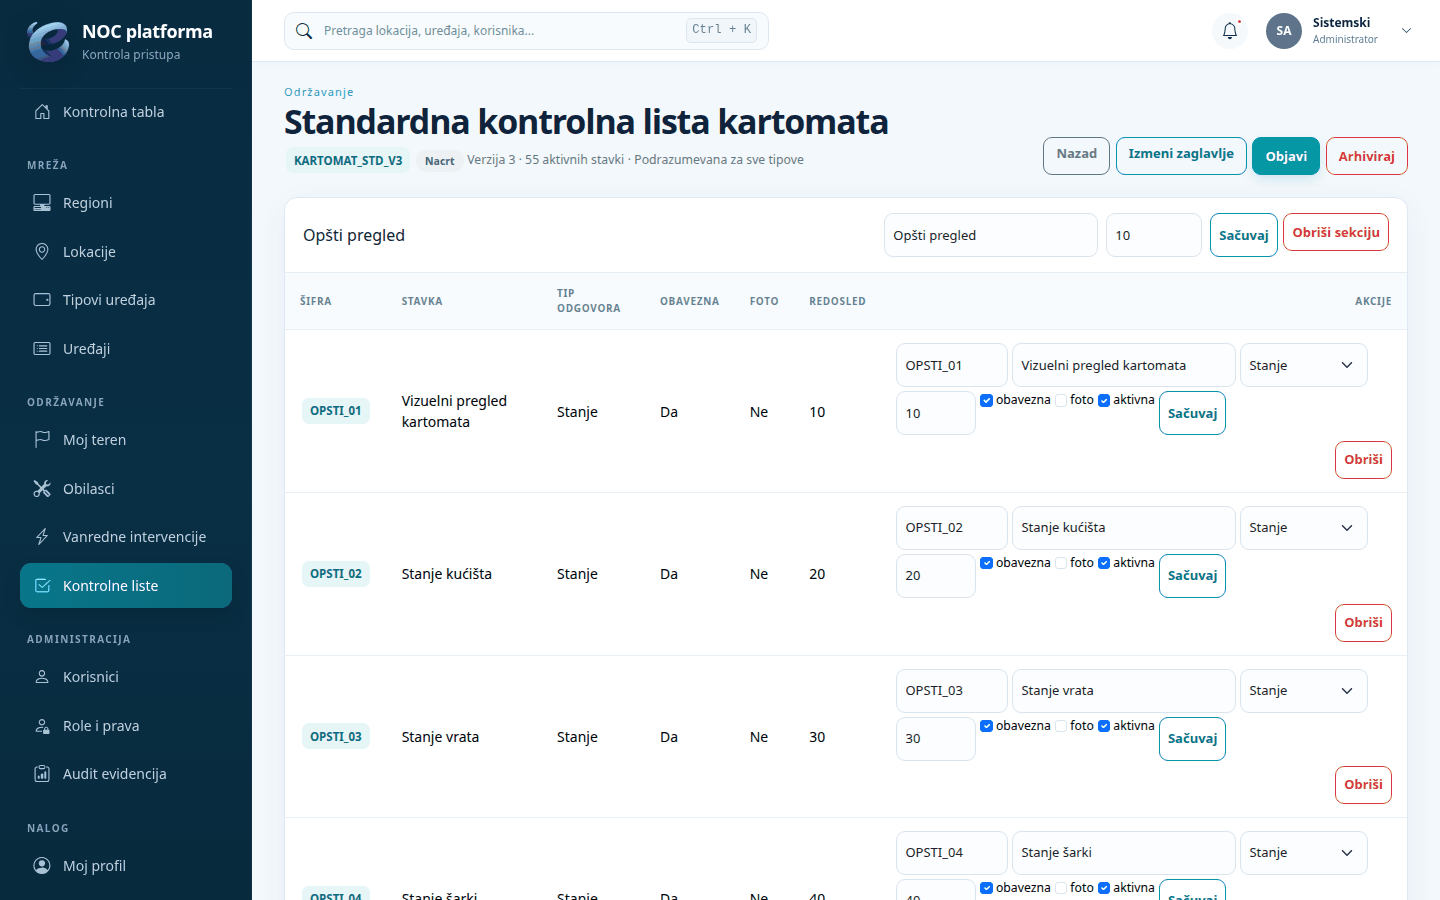Click the Tipovi uređaja icon
The height and width of the screenshot is (900, 1440).
tap(42, 300)
